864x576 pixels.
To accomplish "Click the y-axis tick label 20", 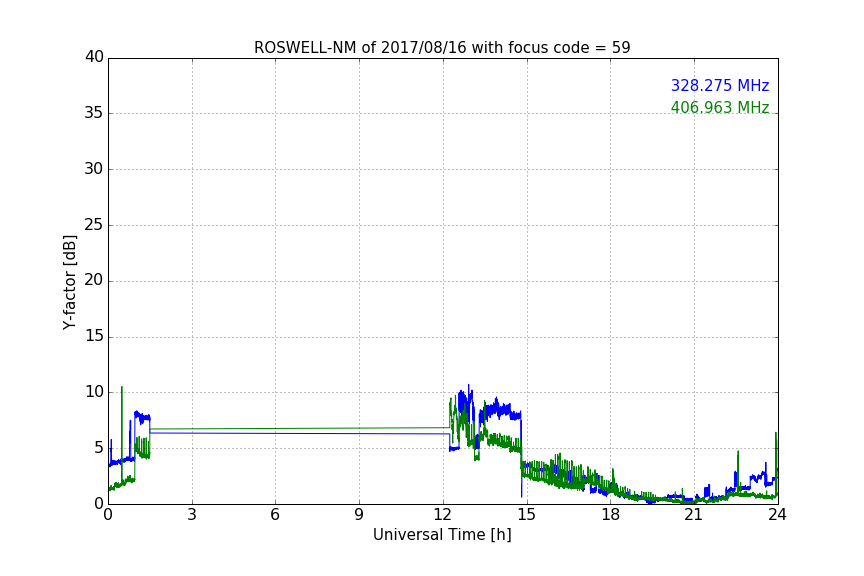I will click(94, 280).
